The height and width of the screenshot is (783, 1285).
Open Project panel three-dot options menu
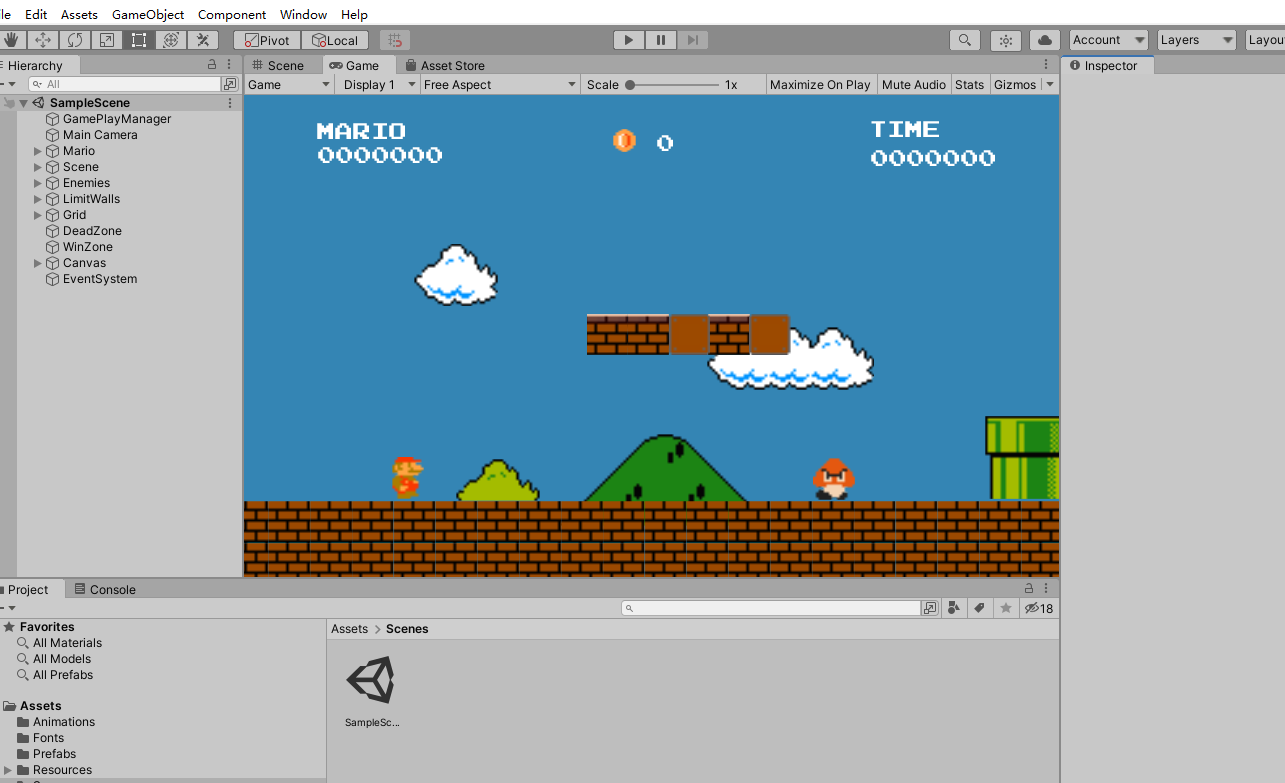tap(1046, 589)
